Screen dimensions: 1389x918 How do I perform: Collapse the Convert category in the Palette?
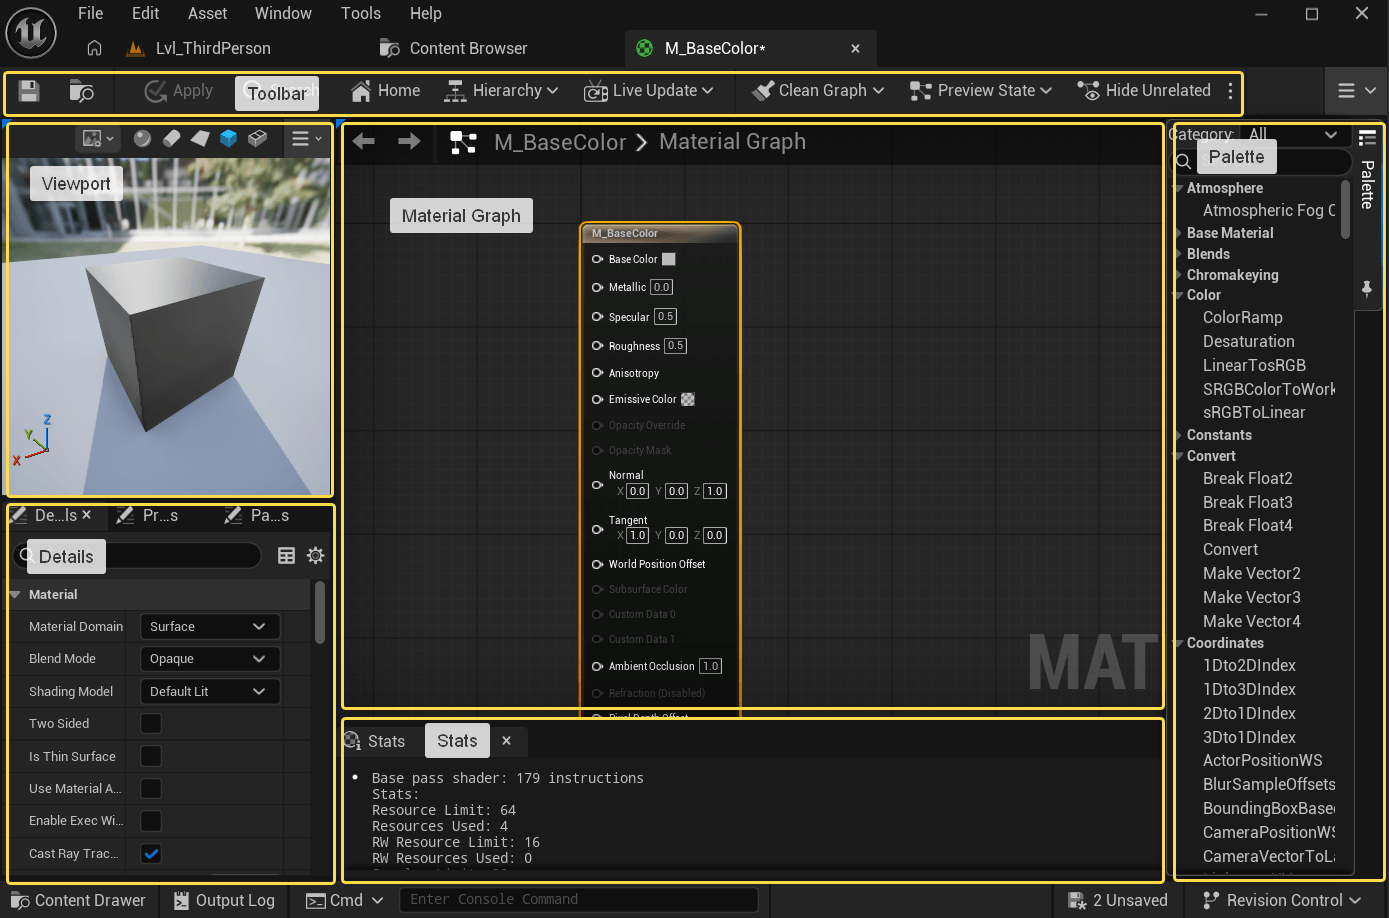click(x=1179, y=456)
